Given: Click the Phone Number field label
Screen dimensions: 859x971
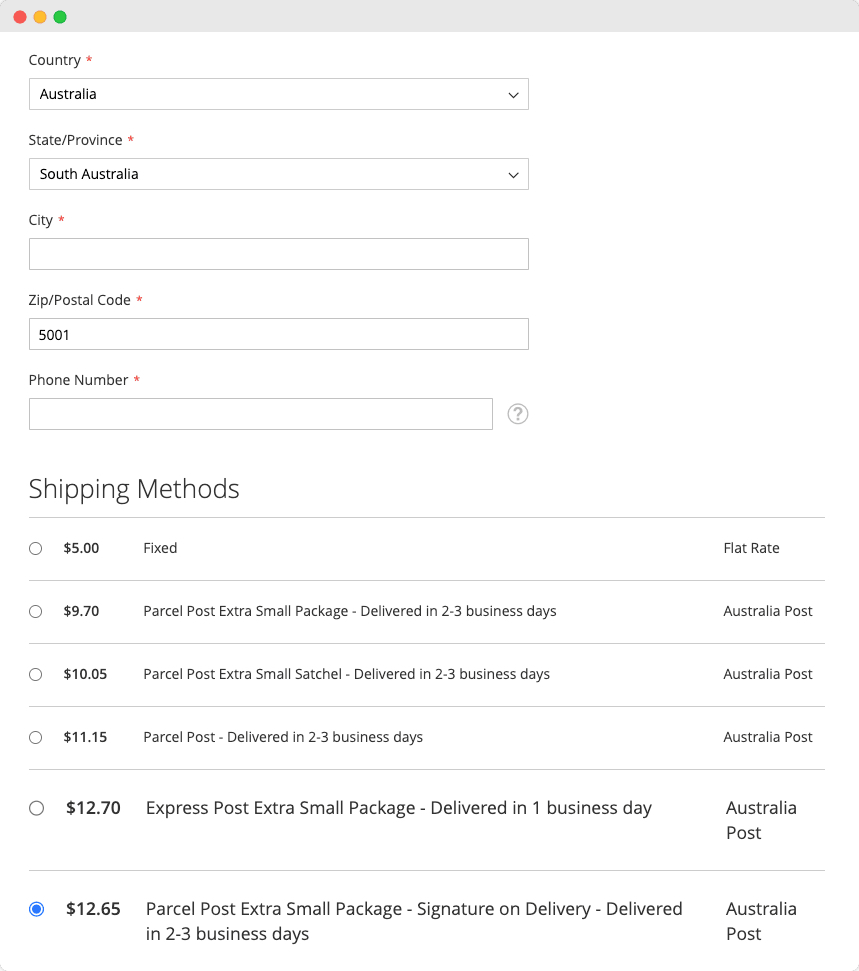Looking at the screenshot, I should pos(79,380).
